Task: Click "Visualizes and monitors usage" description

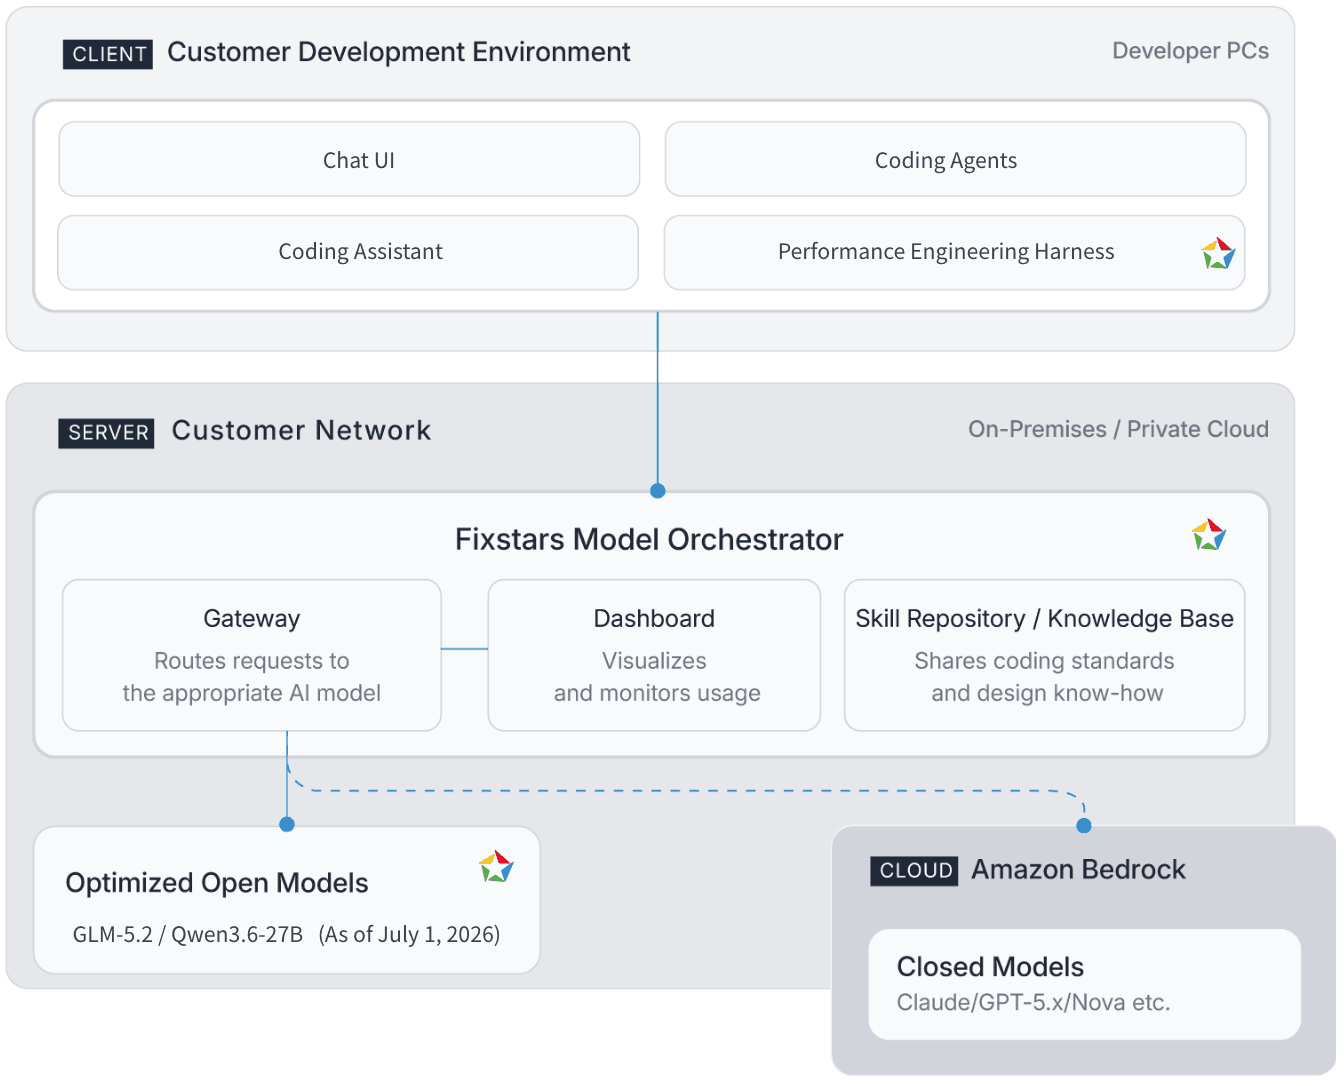Action: click(x=657, y=677)
